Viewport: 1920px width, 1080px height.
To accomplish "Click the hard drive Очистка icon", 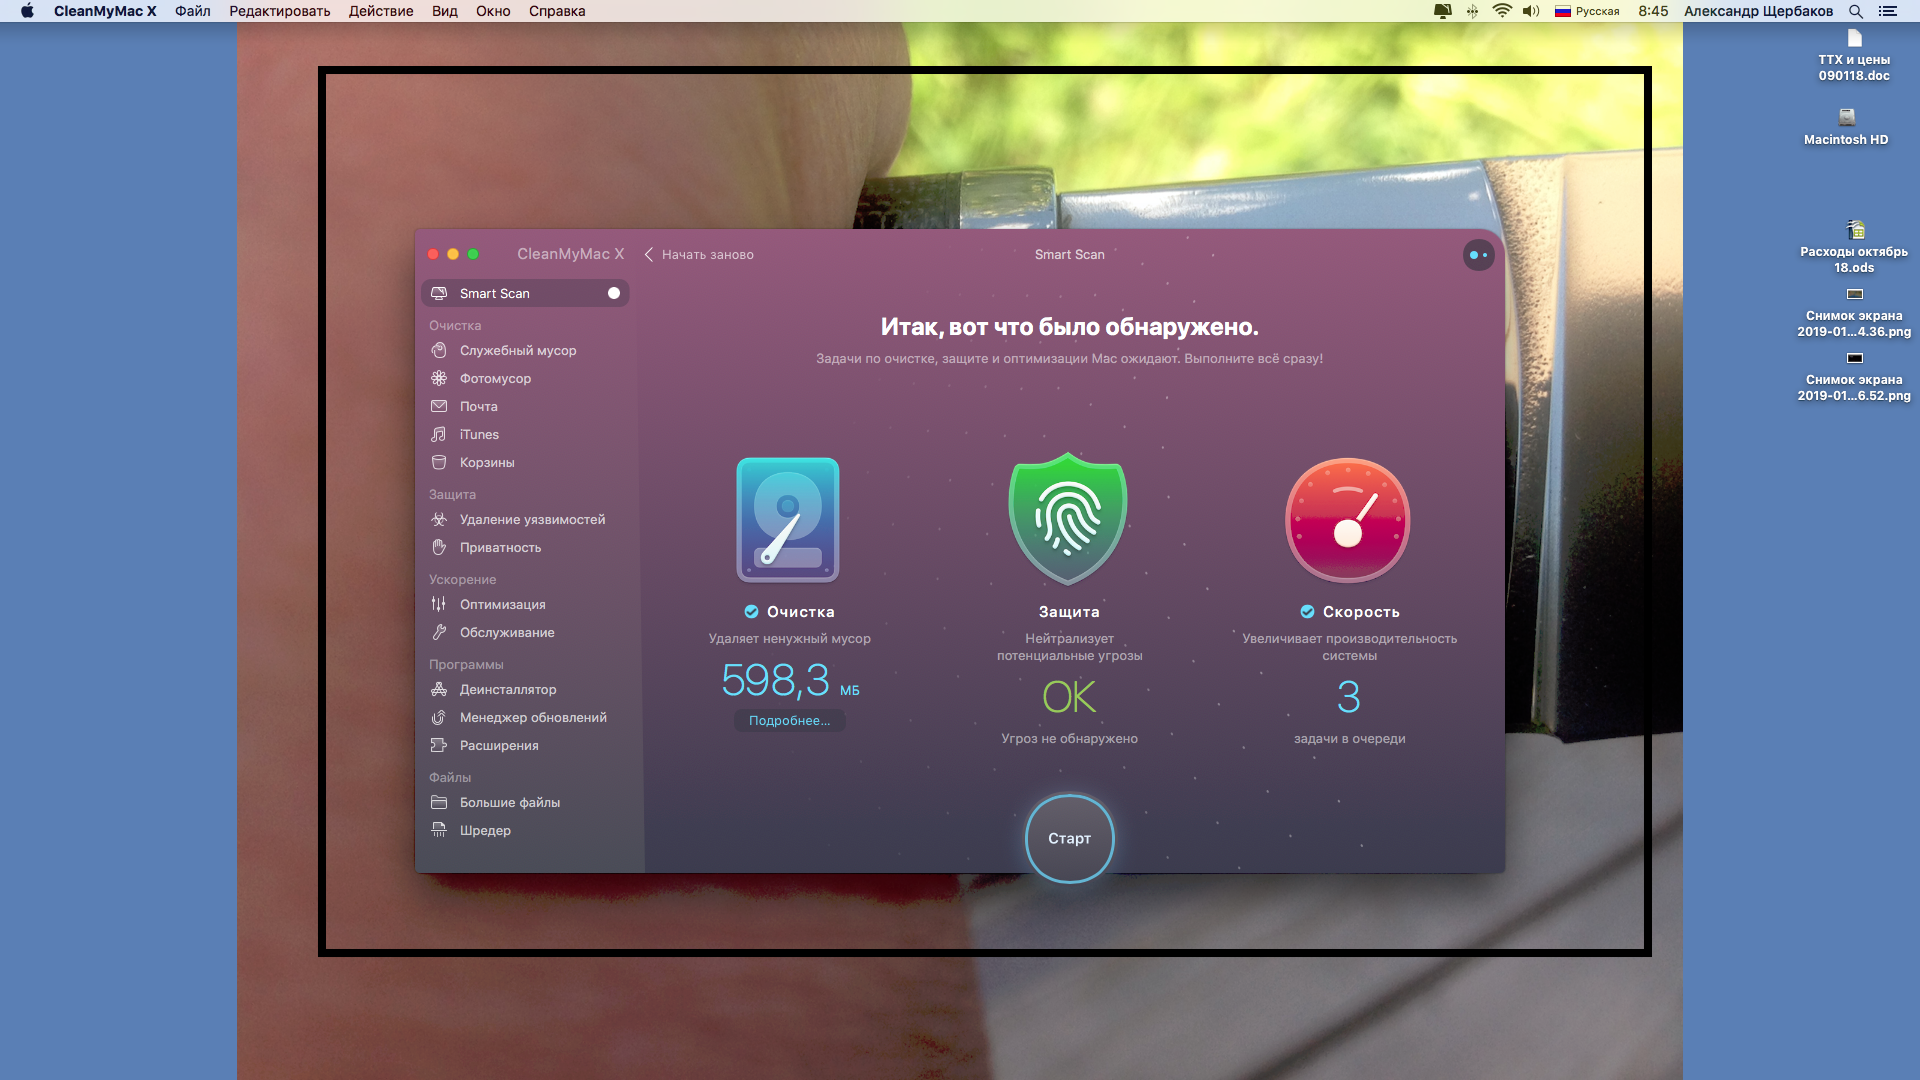I will (788, 520).
